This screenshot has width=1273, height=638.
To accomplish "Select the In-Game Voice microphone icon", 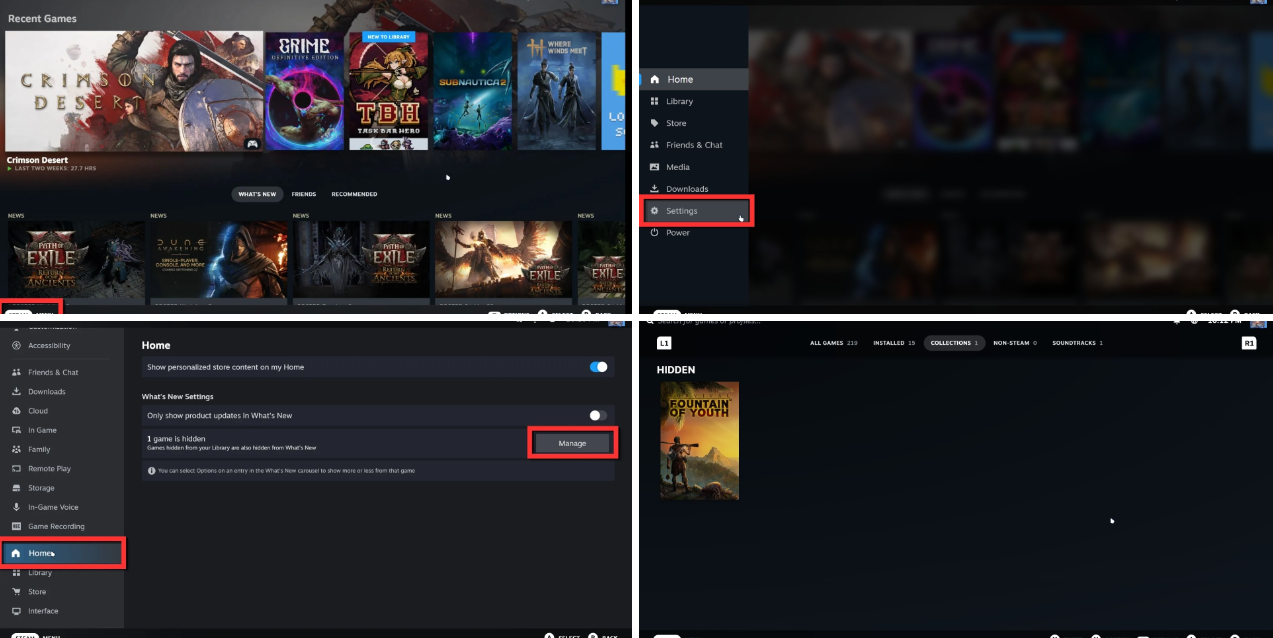I will pos(16,507).
